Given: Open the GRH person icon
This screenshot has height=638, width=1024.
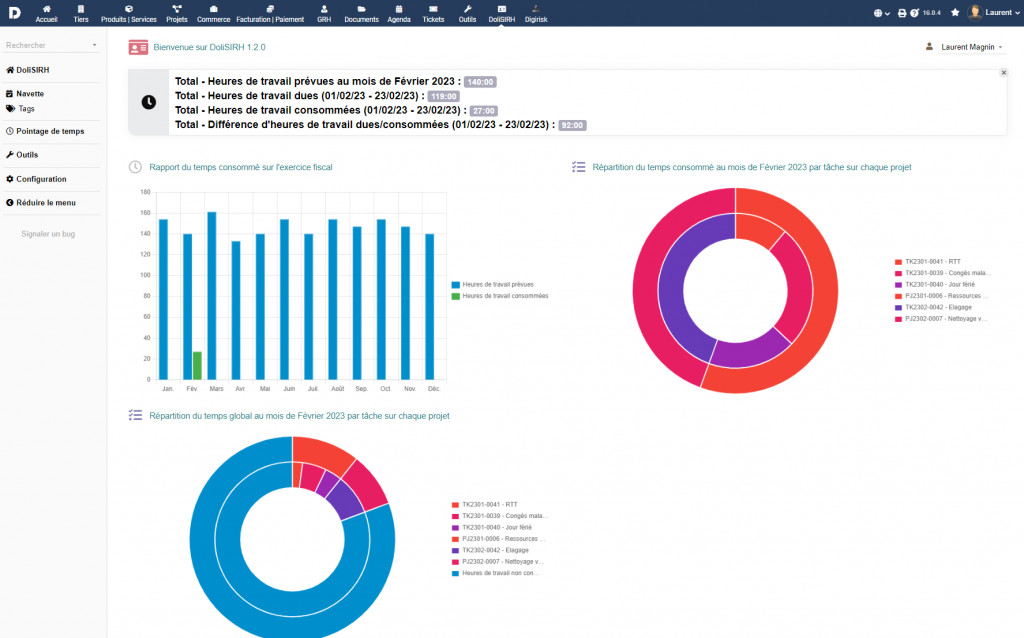Looking at the screenshot, I should point(324,9).
